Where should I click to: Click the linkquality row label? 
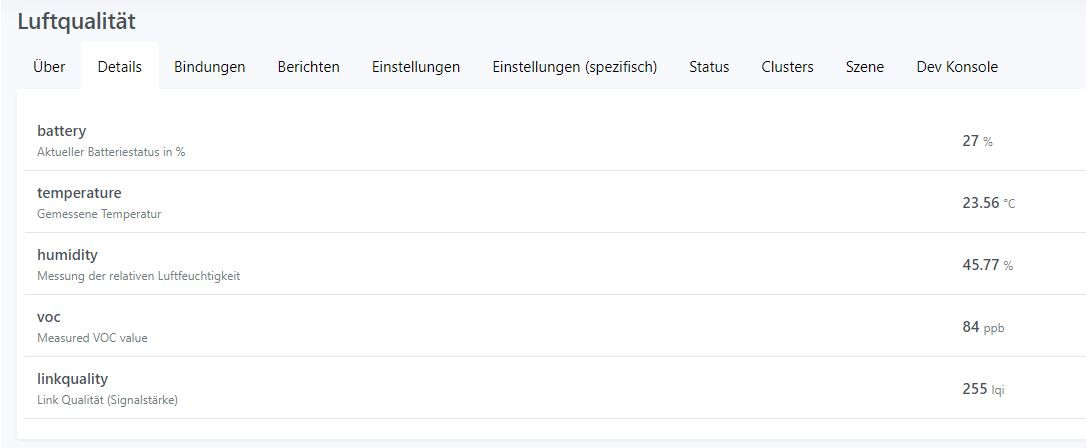click(72, 379)
